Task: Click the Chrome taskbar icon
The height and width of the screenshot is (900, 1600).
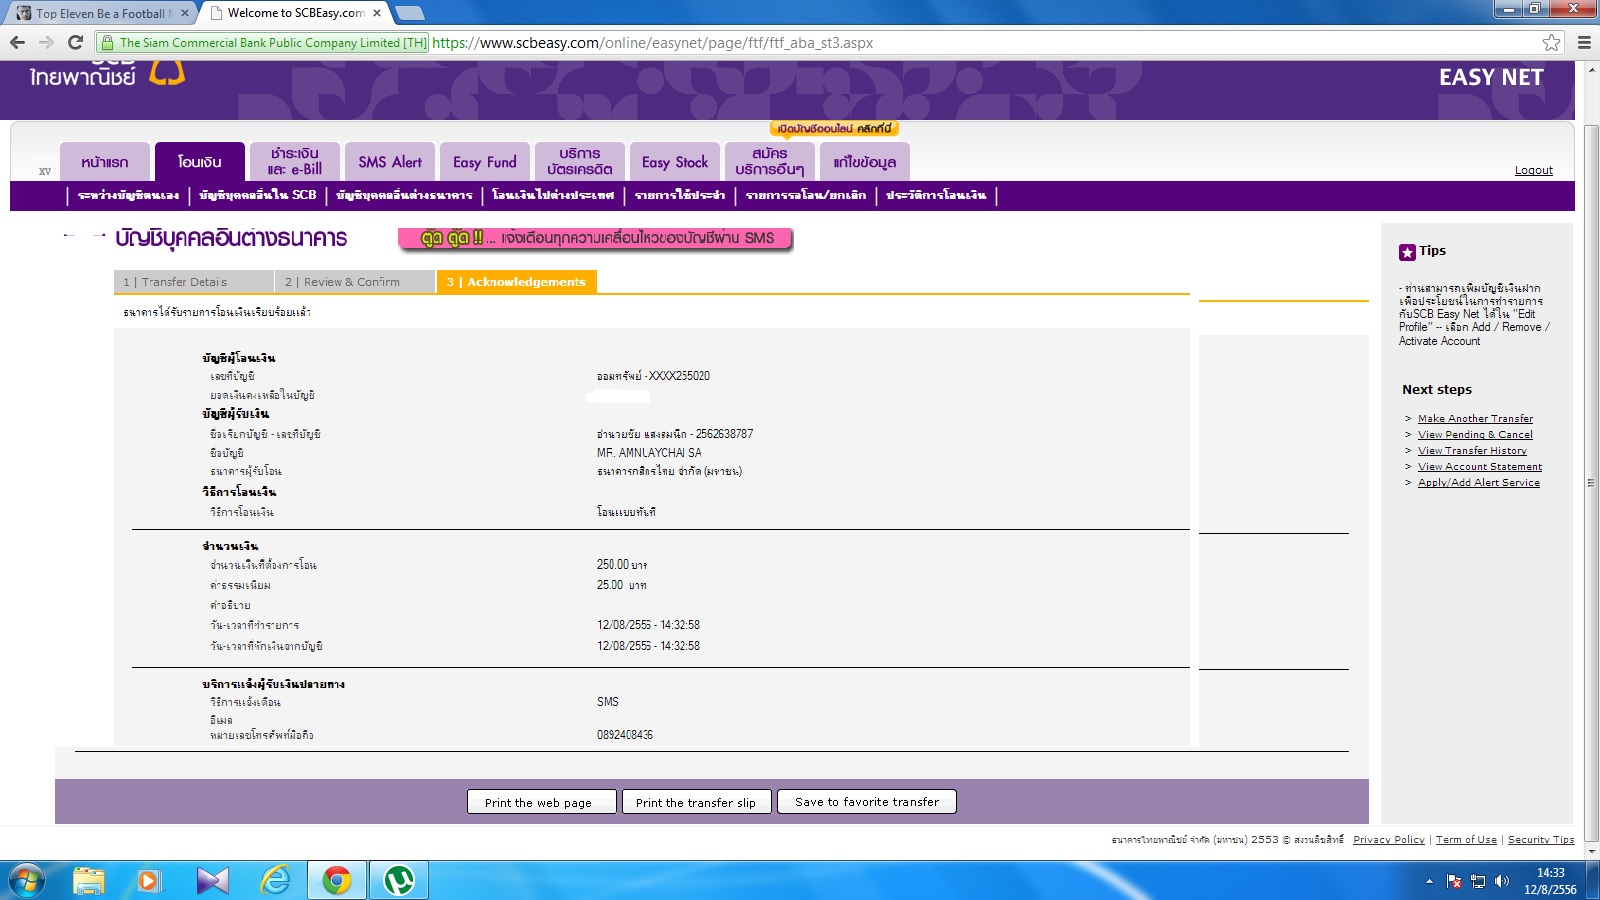Action: 337,881
